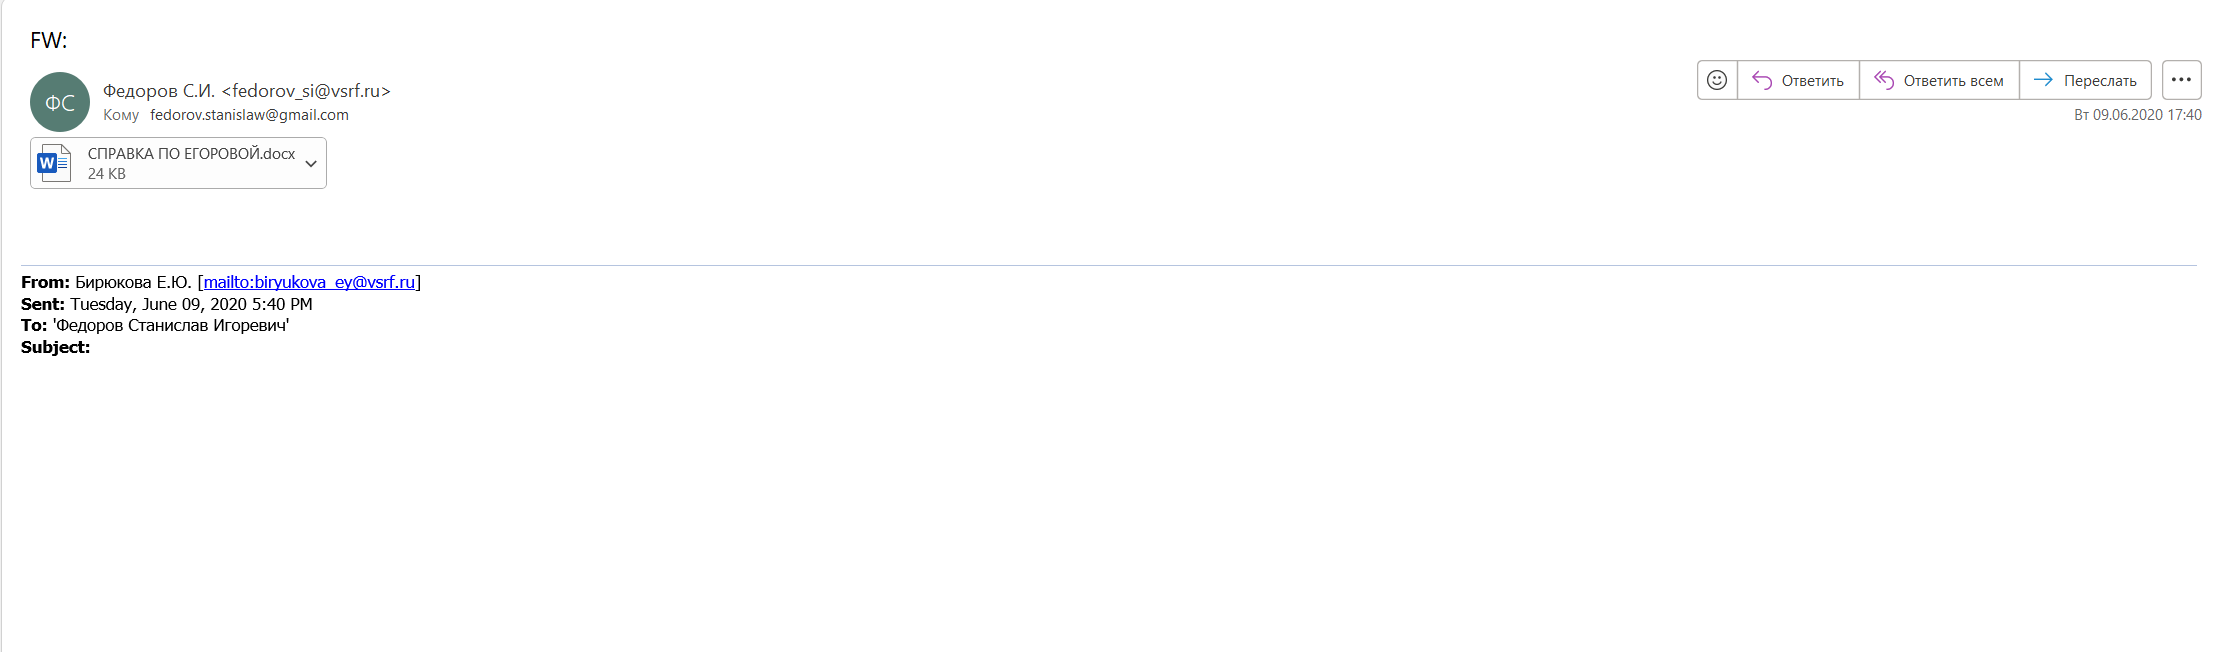Click recipient address fedorov.stanislaw@gmail.com
The image size is (2228, 652).
coord(249,115)
